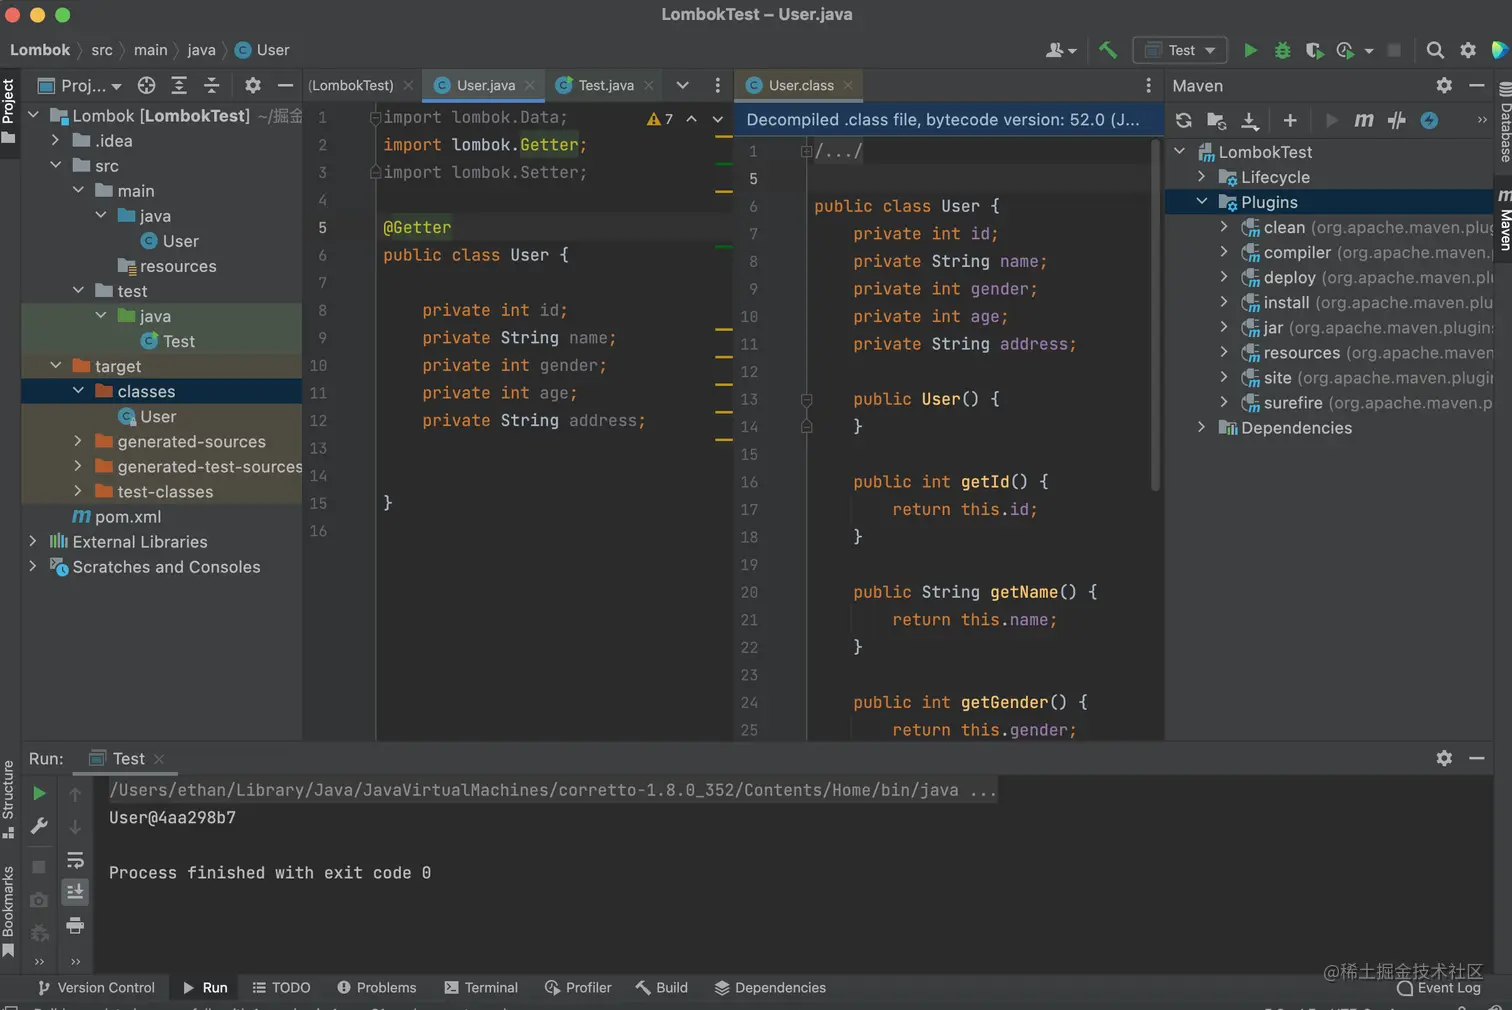Start debugging with the bug icon
This screenshot has height=1010, width=1512.
(1282, 50)
